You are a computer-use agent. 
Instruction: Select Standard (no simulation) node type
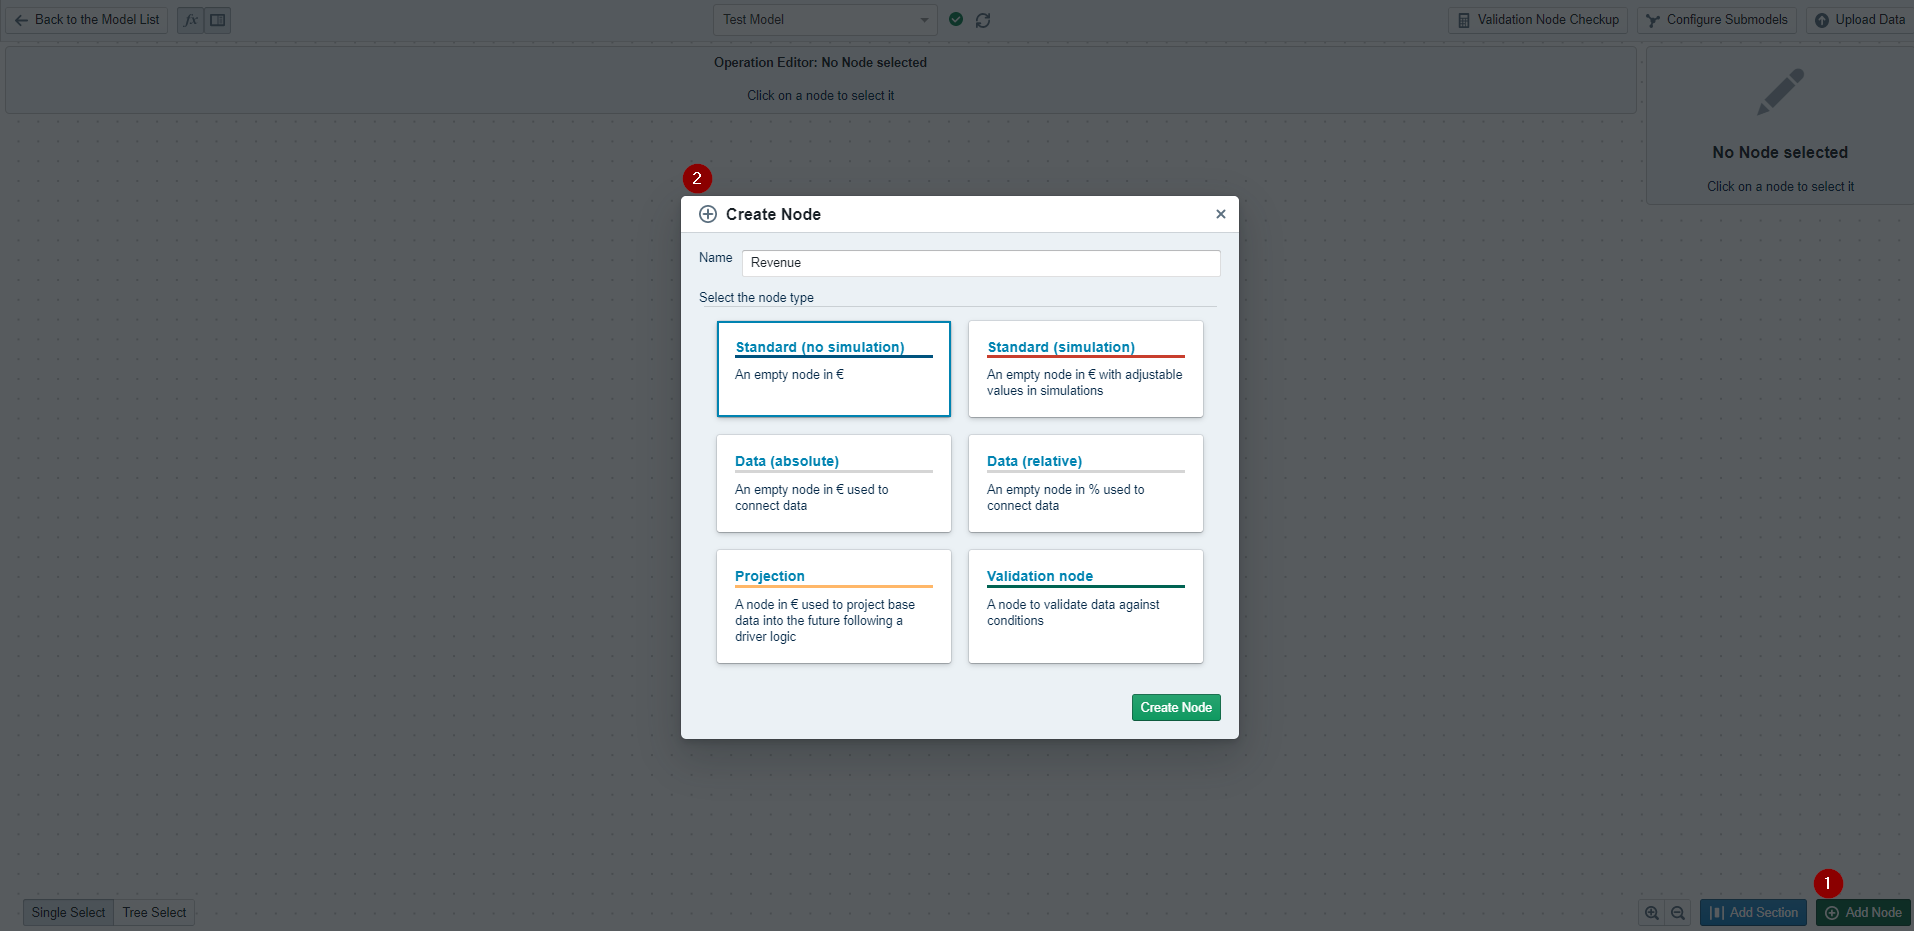pos(833,368)
